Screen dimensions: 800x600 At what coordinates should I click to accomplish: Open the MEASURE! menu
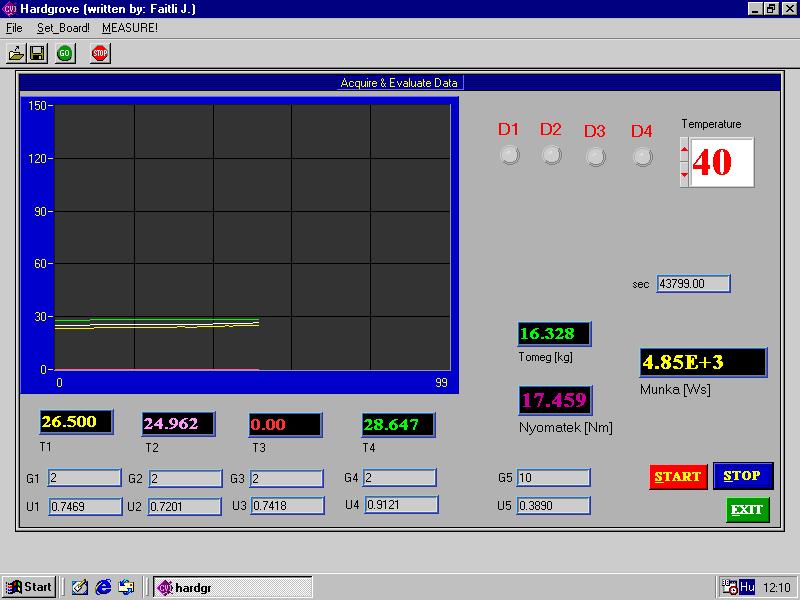[130, 28]
